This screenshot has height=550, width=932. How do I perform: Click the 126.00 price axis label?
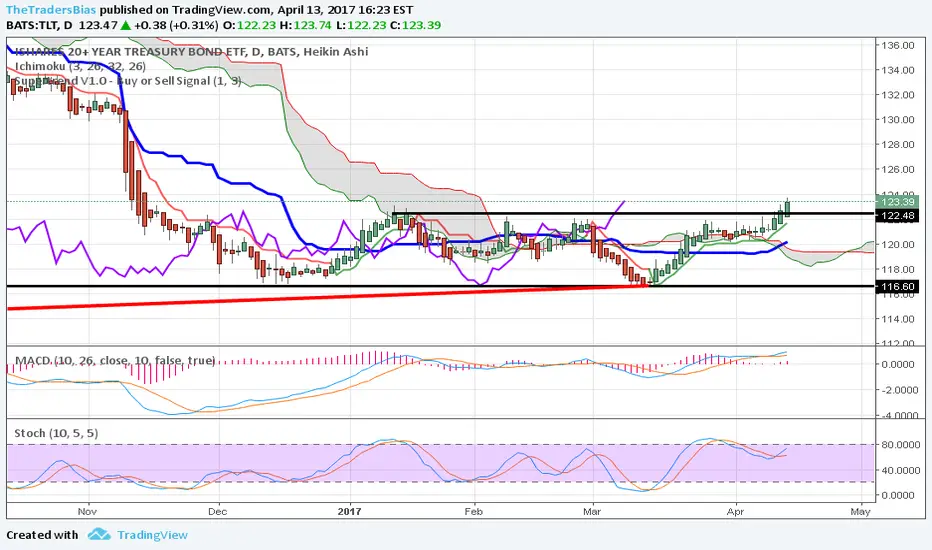[x=898, y=169]
